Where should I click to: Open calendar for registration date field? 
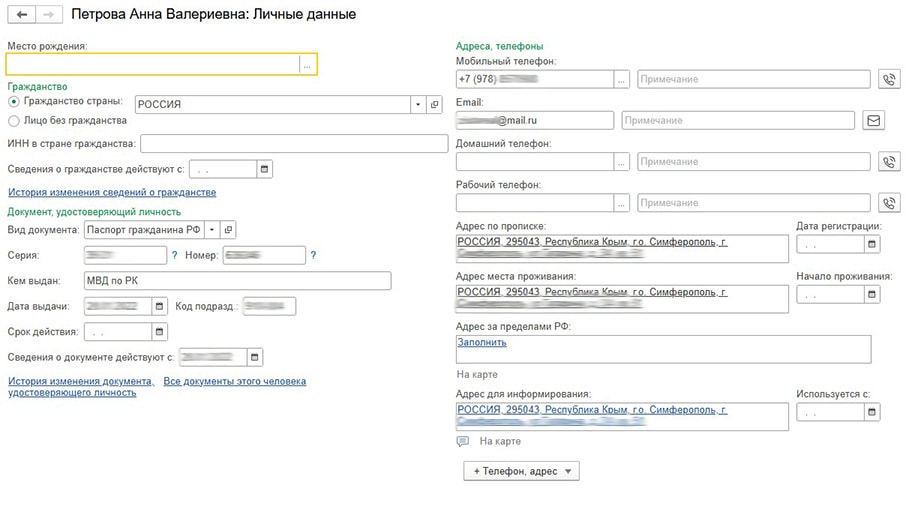(x=873, y=244)
